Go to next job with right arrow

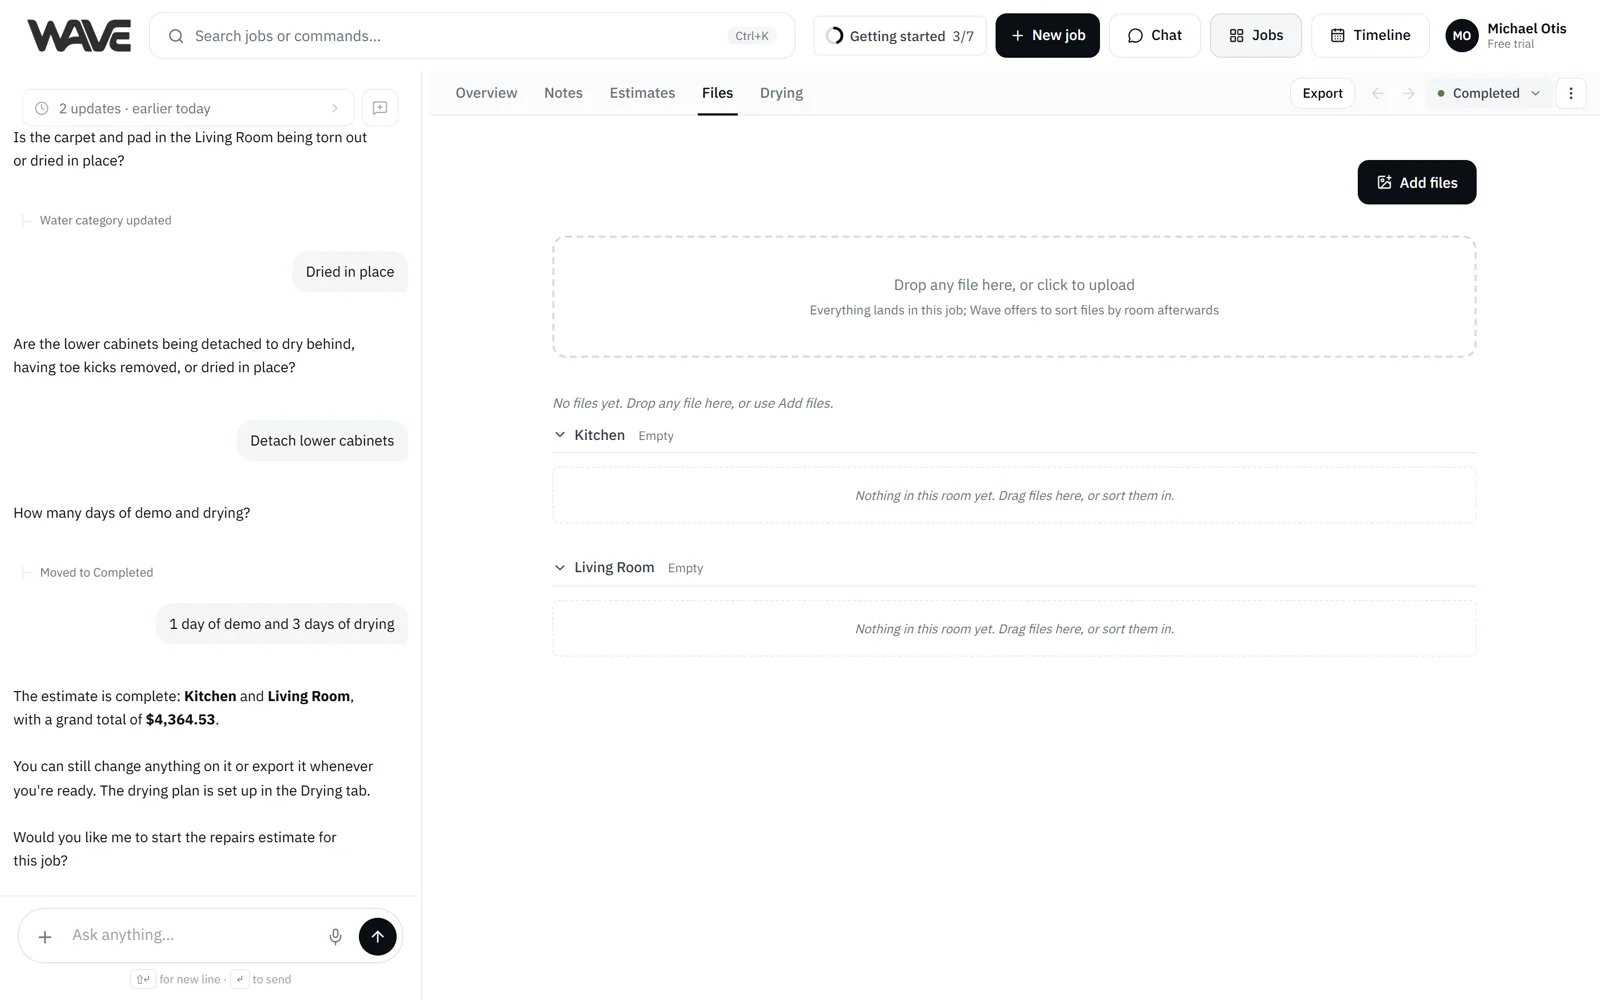tap(1409, 93)
